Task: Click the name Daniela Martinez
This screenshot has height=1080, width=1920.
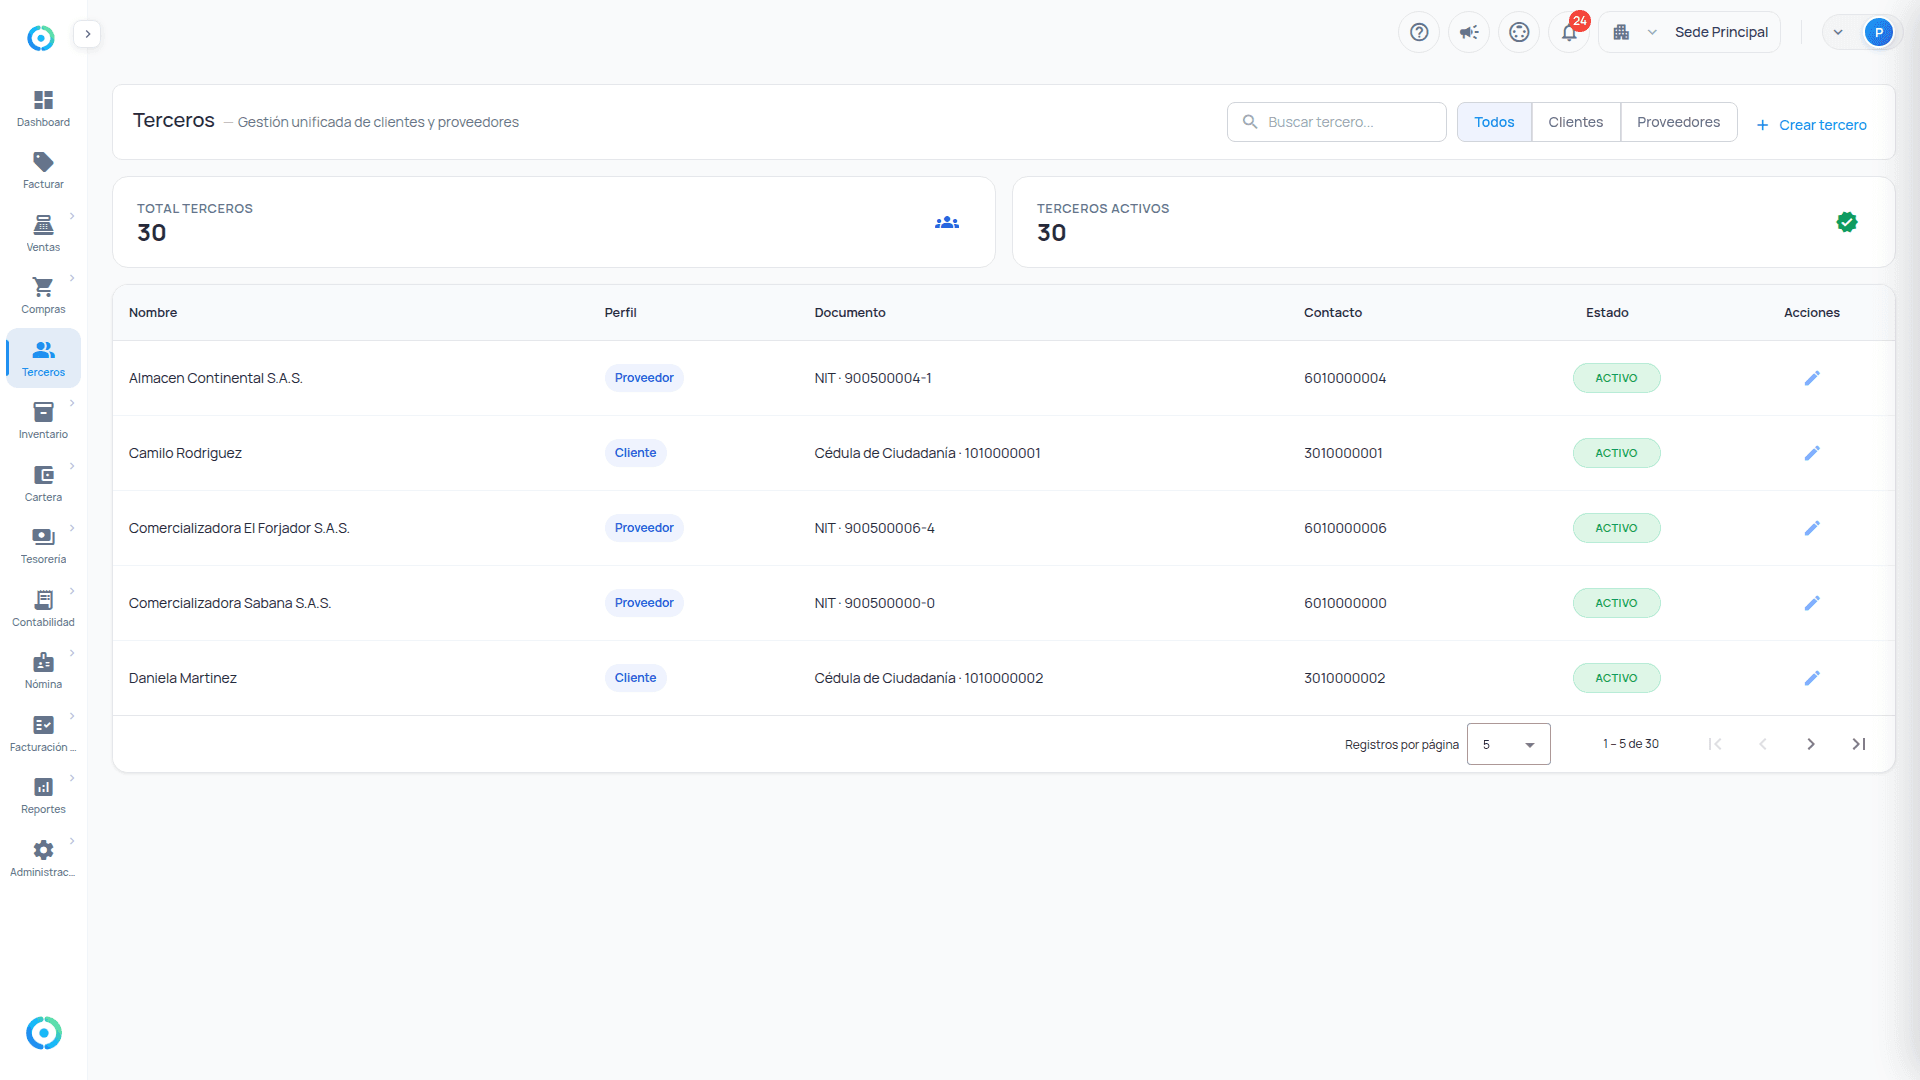Action: pyautogui.click(x=183, y=678)
